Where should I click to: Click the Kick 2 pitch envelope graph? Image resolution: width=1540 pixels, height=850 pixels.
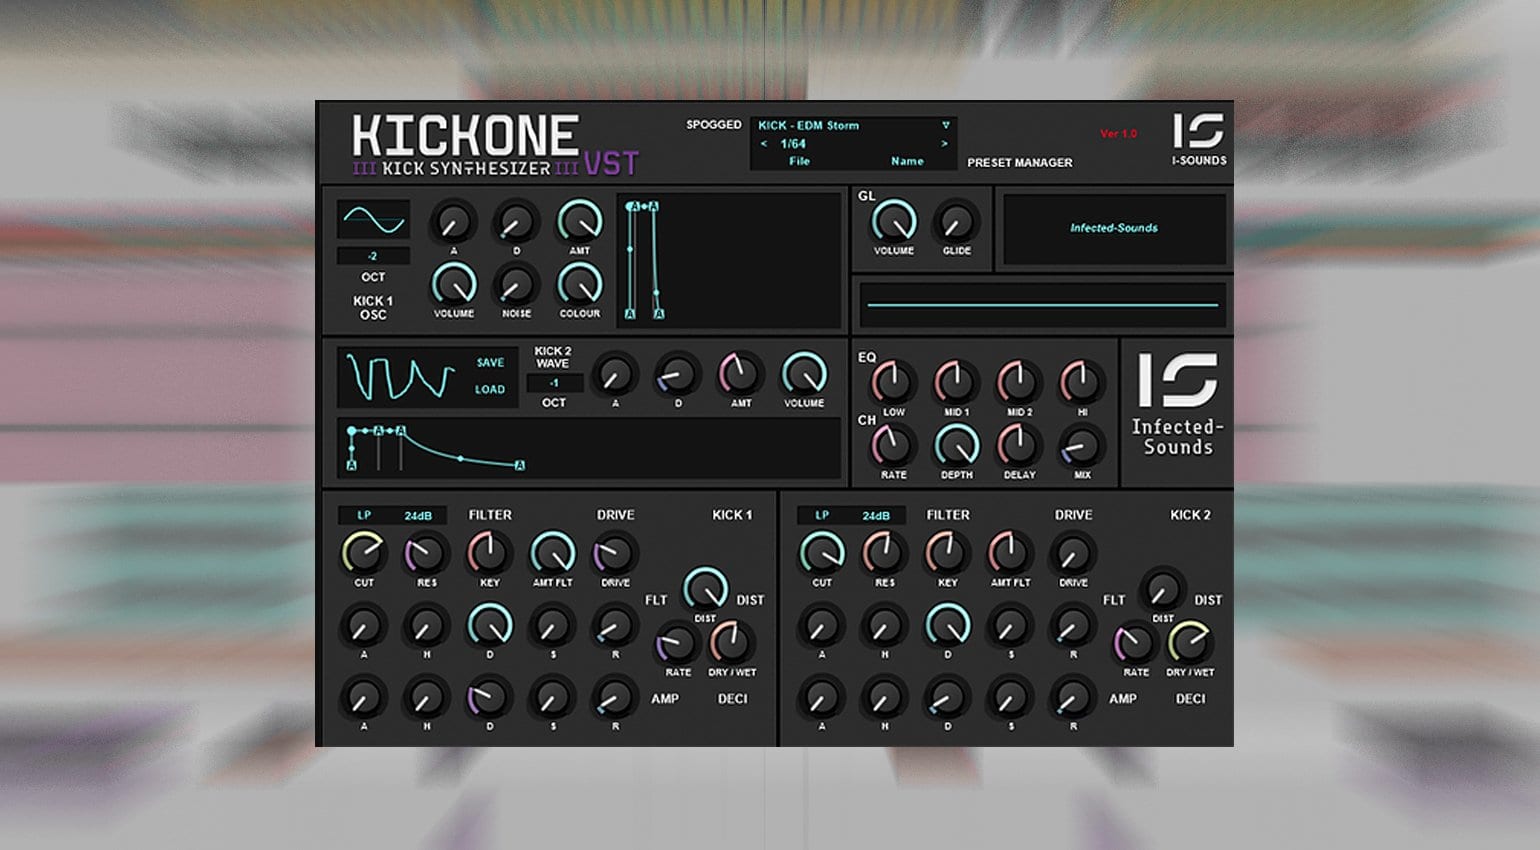point(590,448)
